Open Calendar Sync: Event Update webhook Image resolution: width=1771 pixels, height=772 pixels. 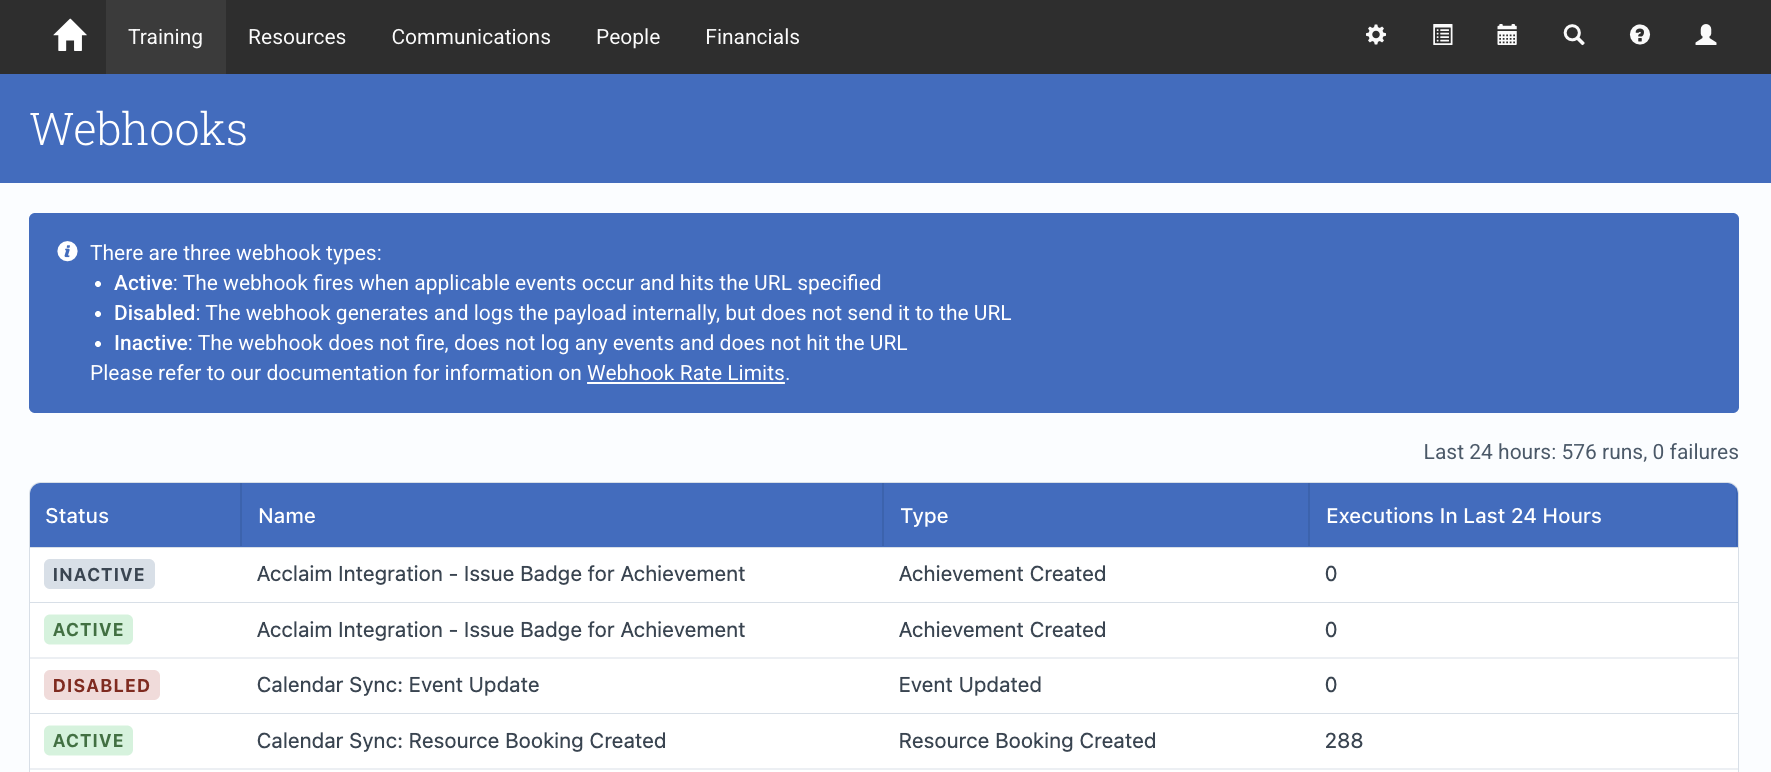[398, 685]
